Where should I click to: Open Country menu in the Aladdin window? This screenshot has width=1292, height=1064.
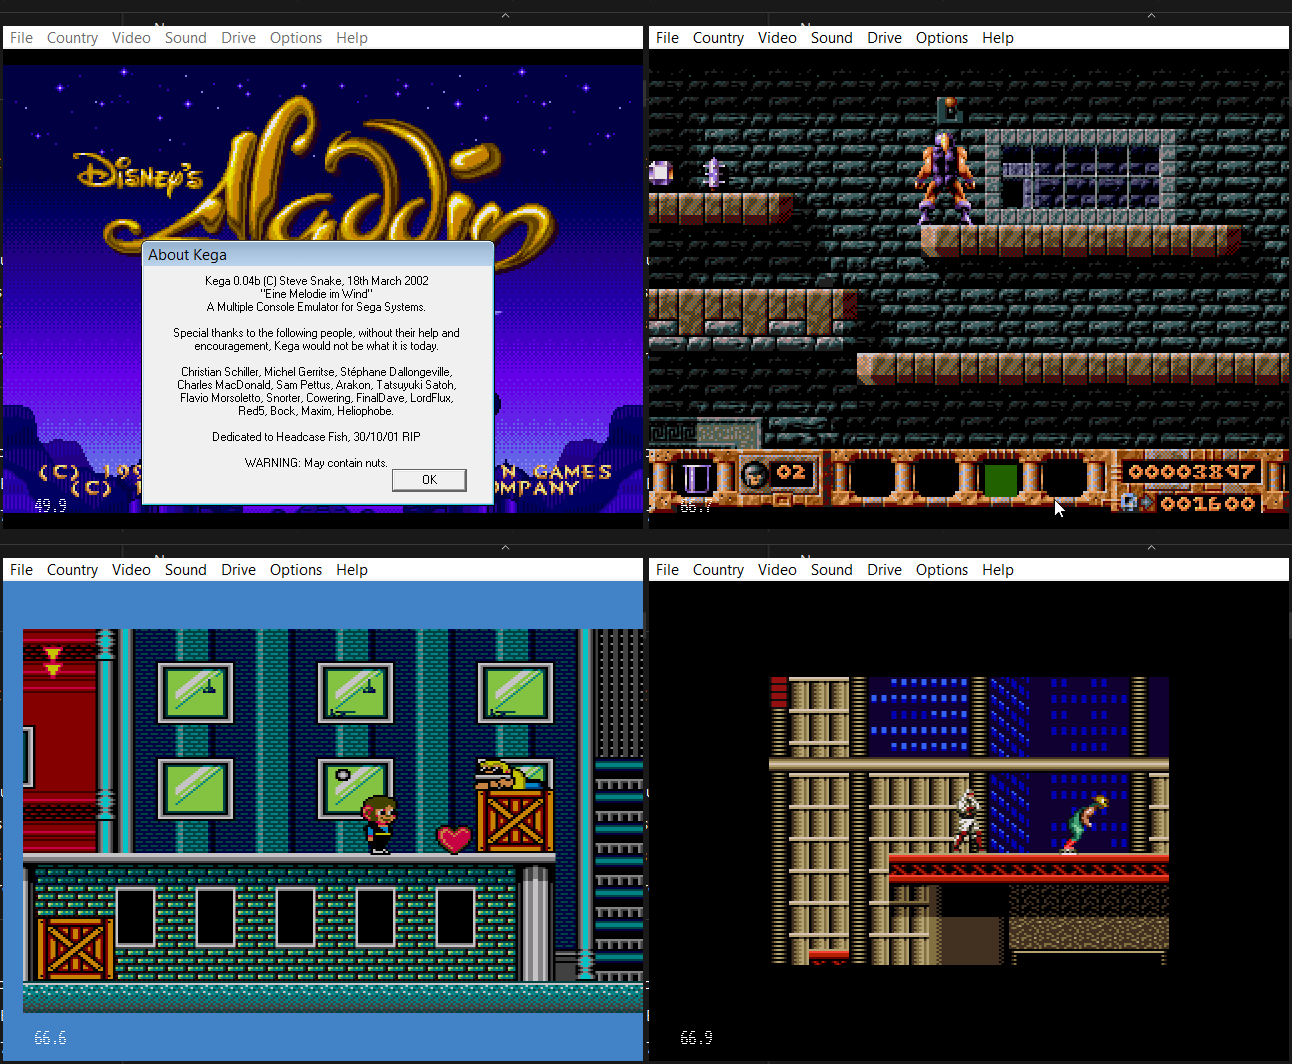click(x=72, y=38)
